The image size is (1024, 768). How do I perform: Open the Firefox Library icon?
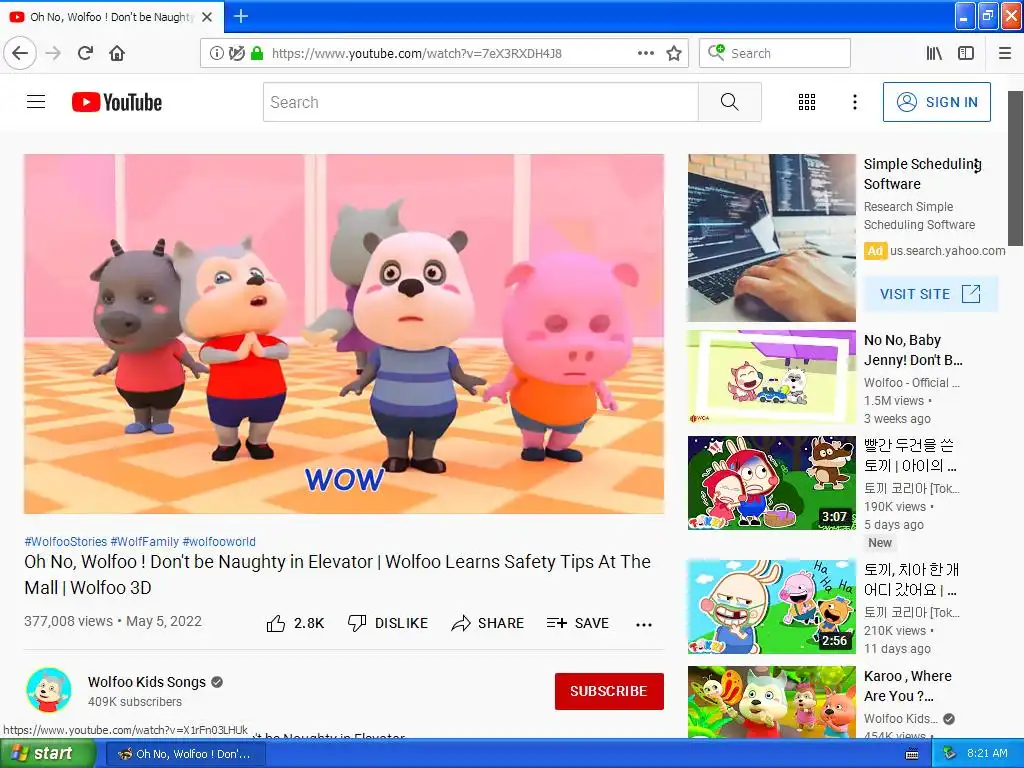click(x=934, y=53)
